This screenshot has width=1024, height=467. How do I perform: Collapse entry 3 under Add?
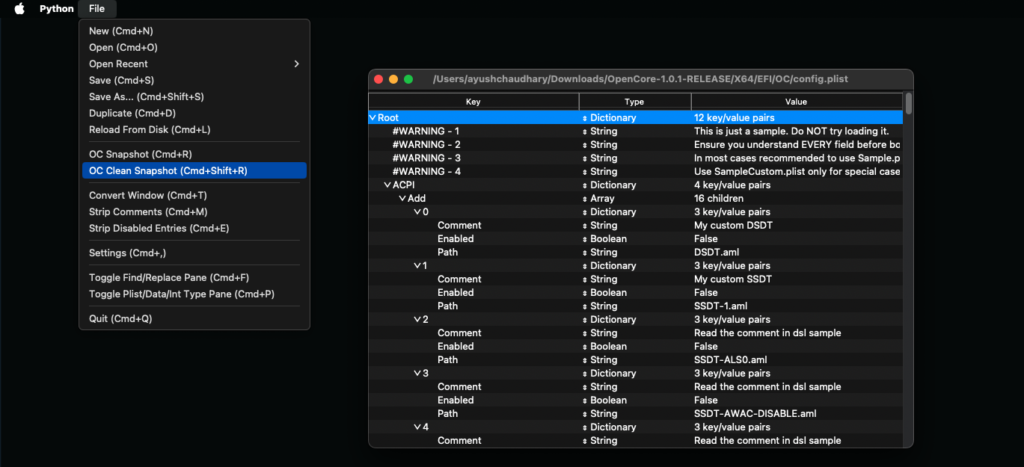(417, 374)
